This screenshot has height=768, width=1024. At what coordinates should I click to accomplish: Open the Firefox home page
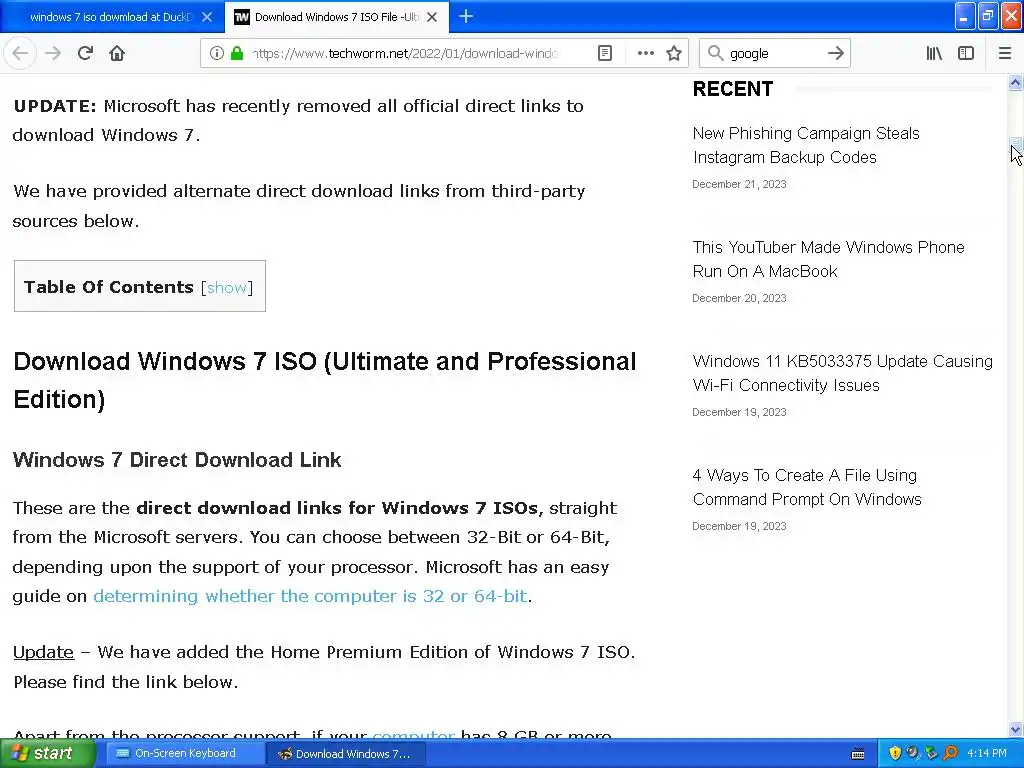[x=117, y=53]
